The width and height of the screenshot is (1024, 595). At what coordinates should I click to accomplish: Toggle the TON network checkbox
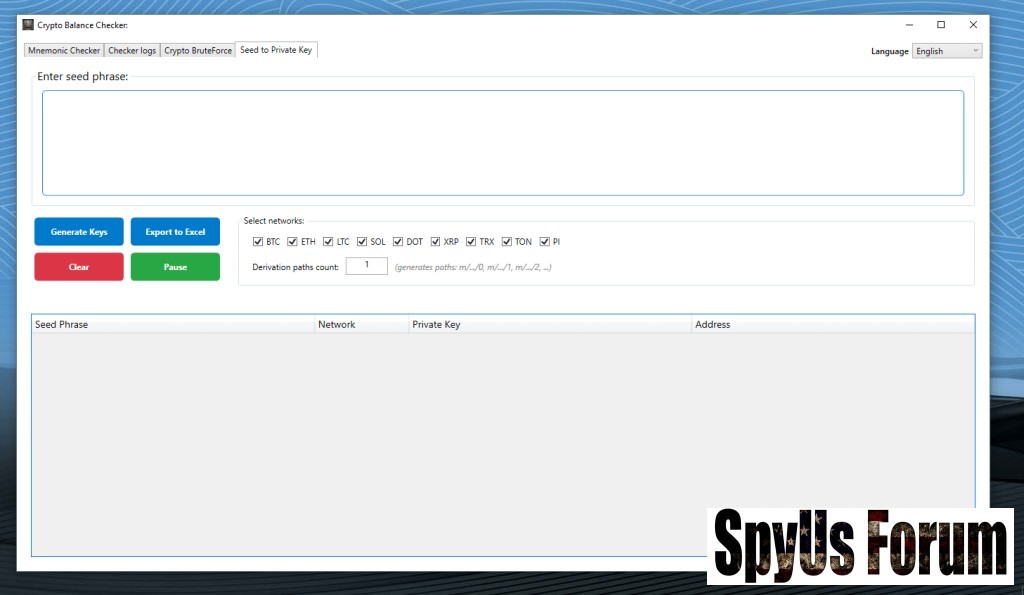click(x=507, y=242)
